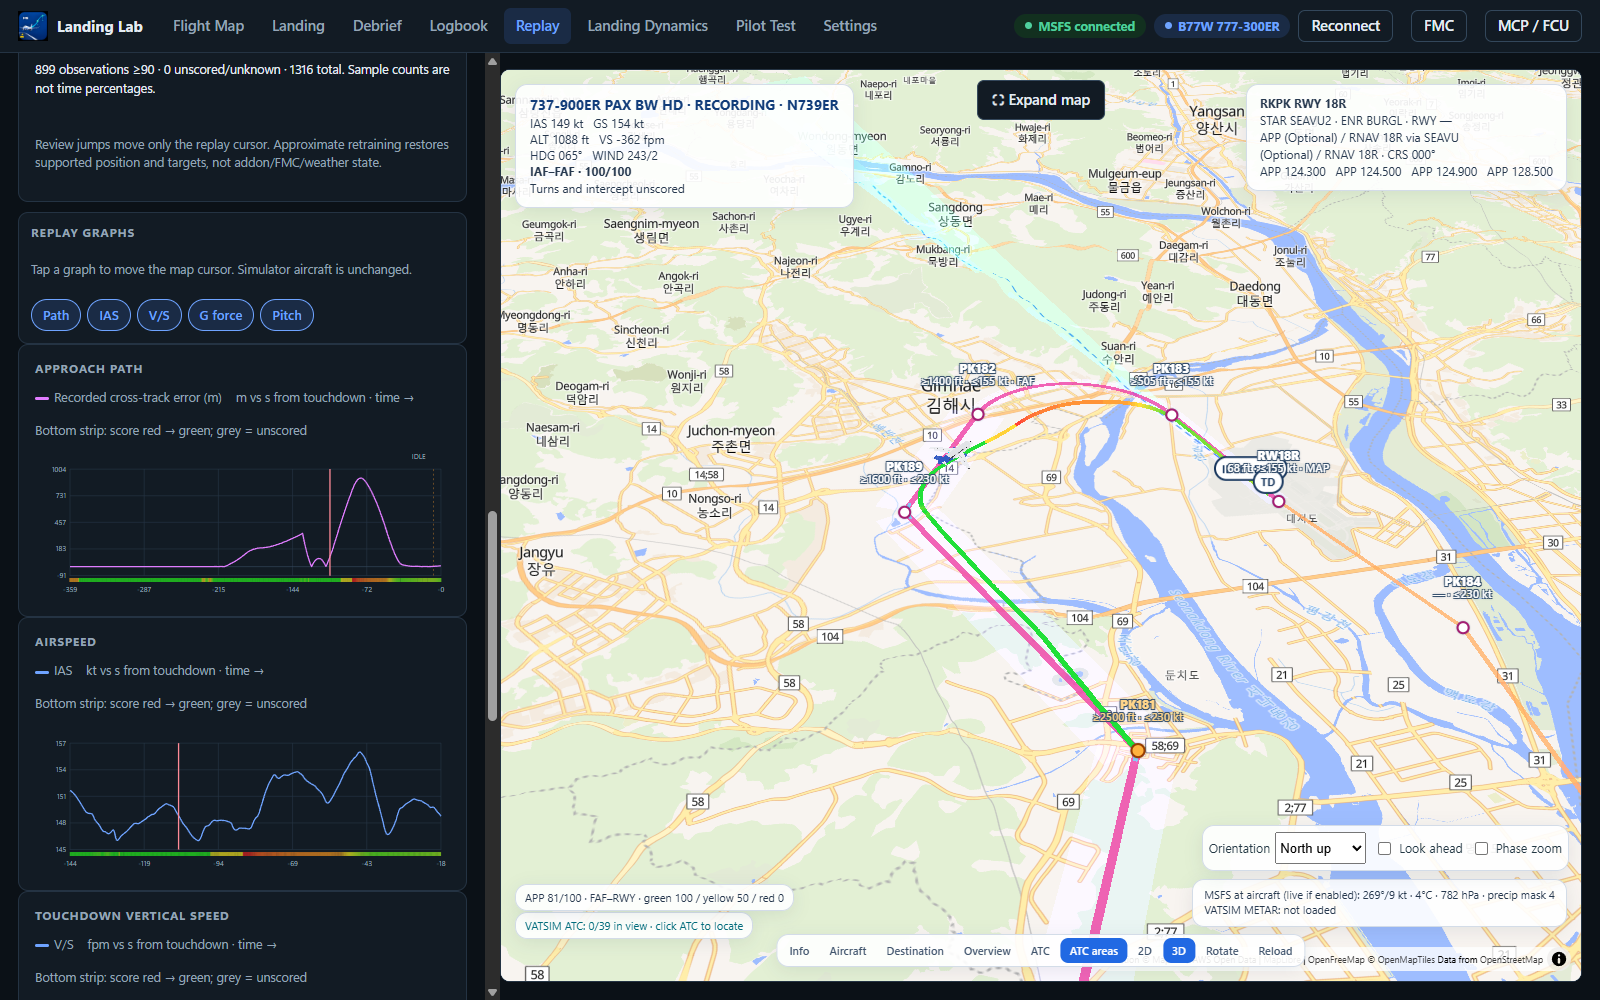Click VATSIM ATC locate message

[634, 926]
